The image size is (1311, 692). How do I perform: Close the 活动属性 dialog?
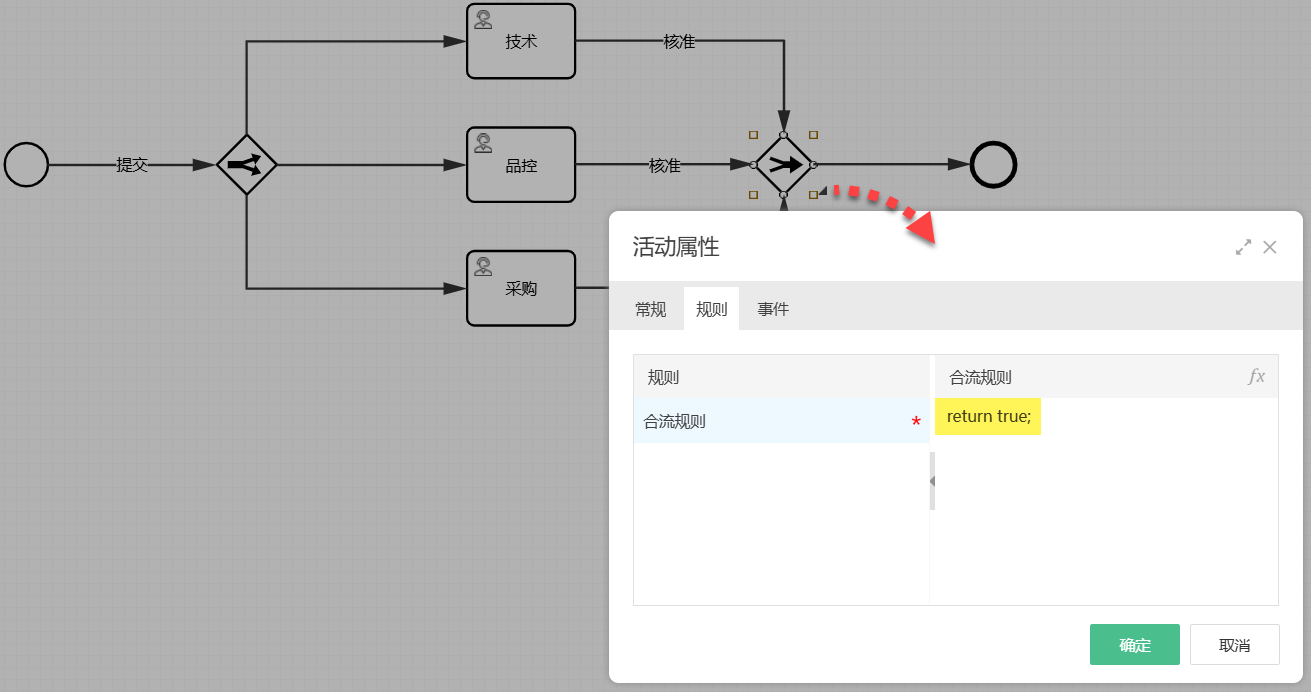1270,247
